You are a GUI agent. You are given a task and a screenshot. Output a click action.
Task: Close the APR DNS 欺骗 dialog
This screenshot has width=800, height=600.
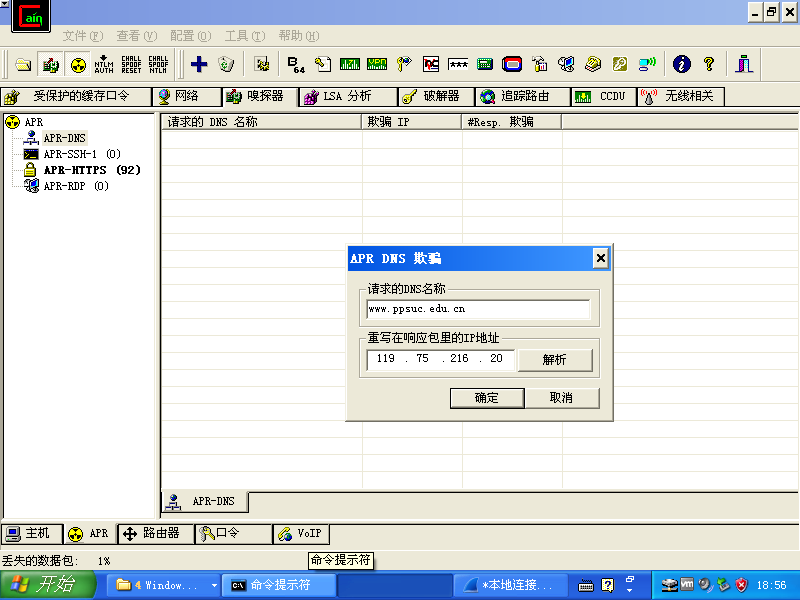pos(601,258)
